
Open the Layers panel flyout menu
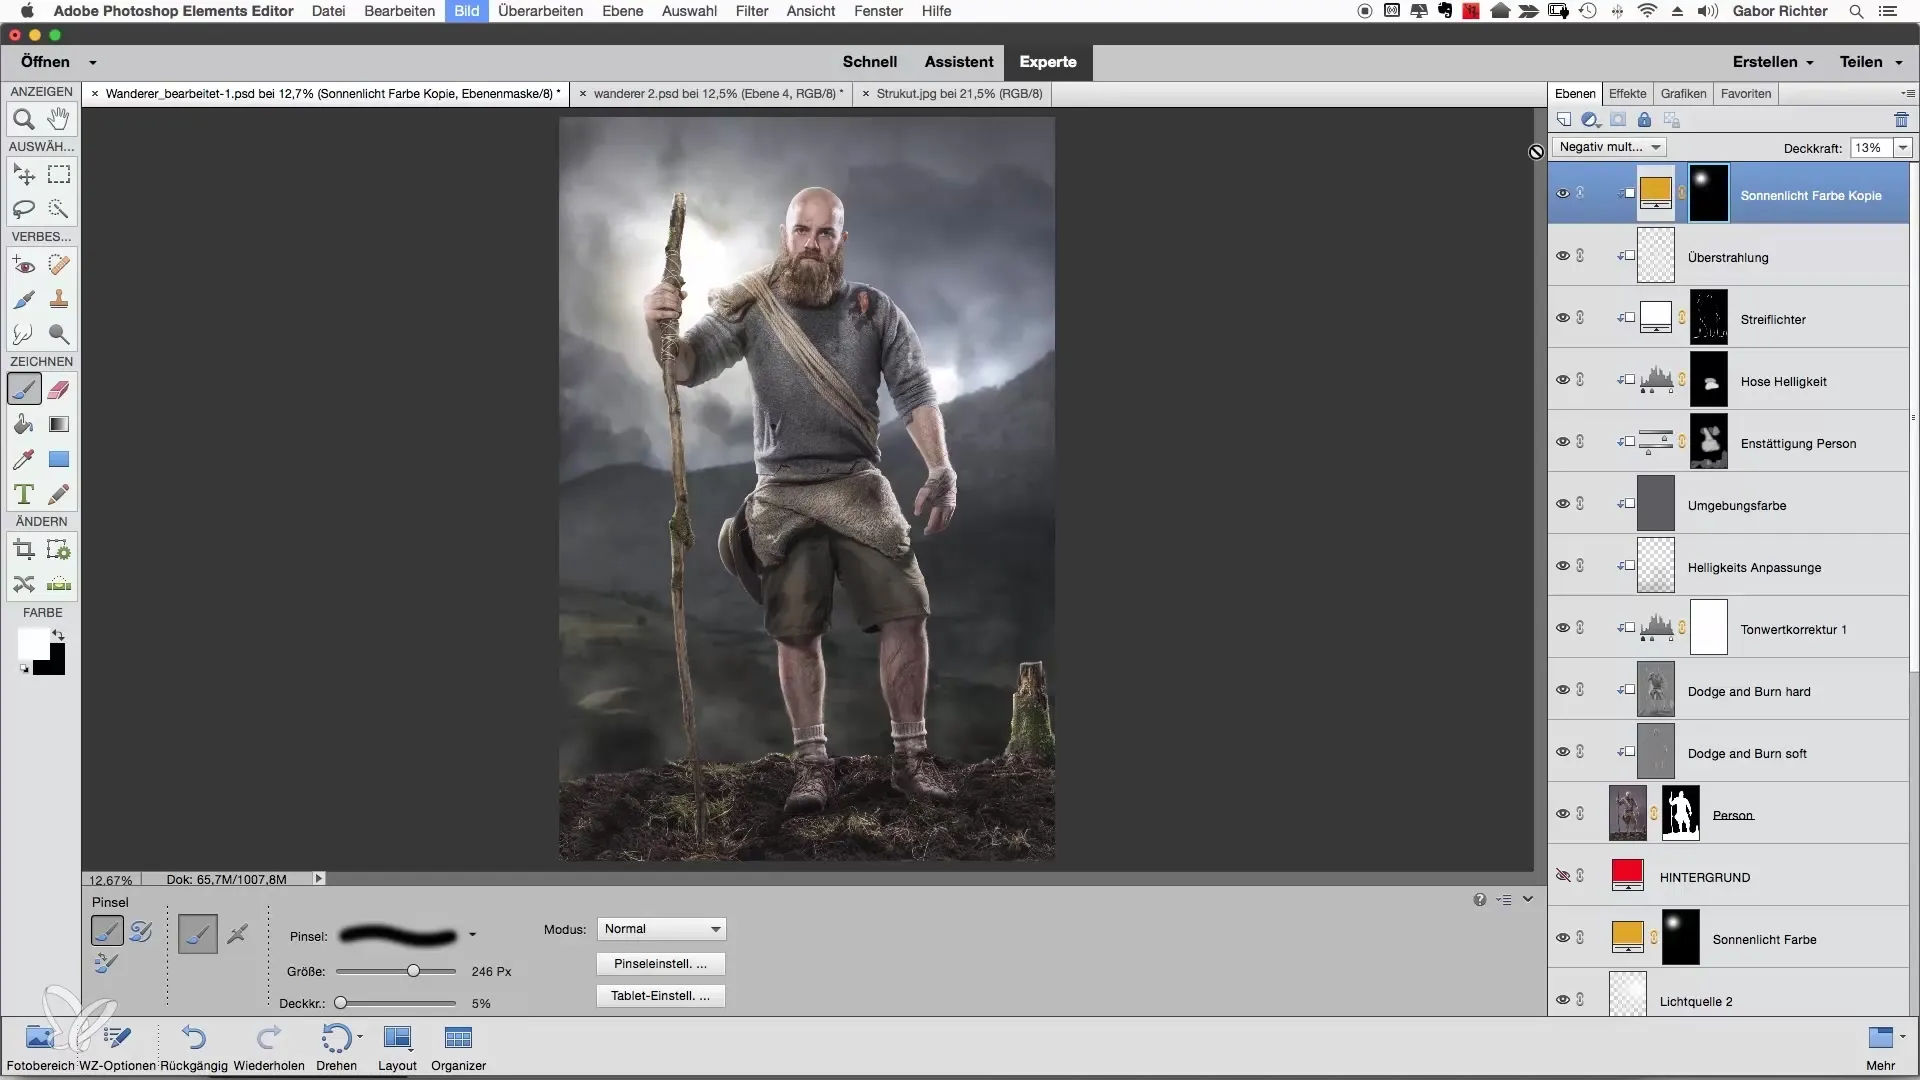(x=1908, y=93)
